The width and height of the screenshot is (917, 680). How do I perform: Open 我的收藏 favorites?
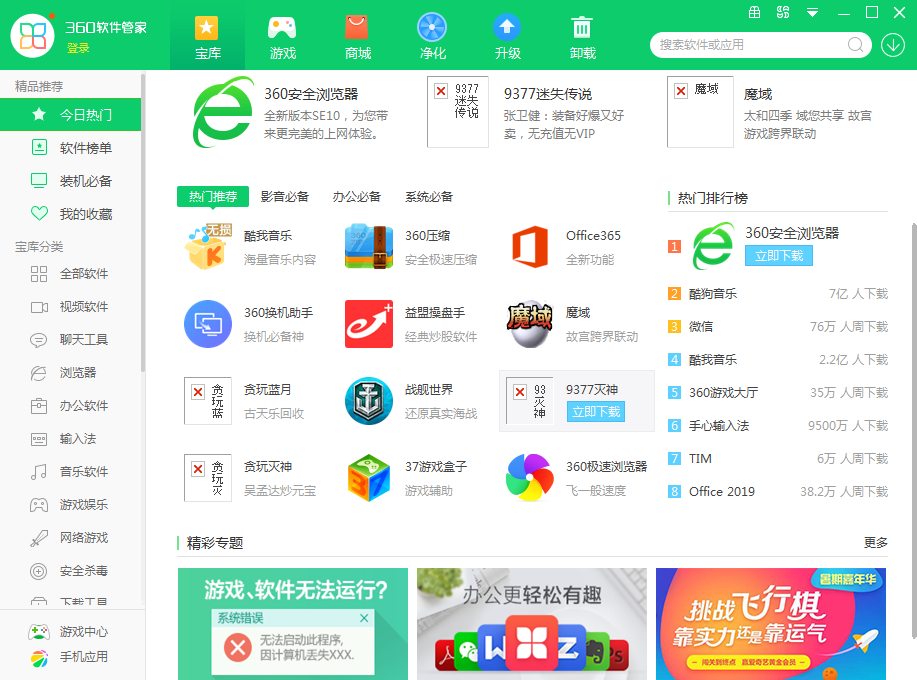pos(71,214)
